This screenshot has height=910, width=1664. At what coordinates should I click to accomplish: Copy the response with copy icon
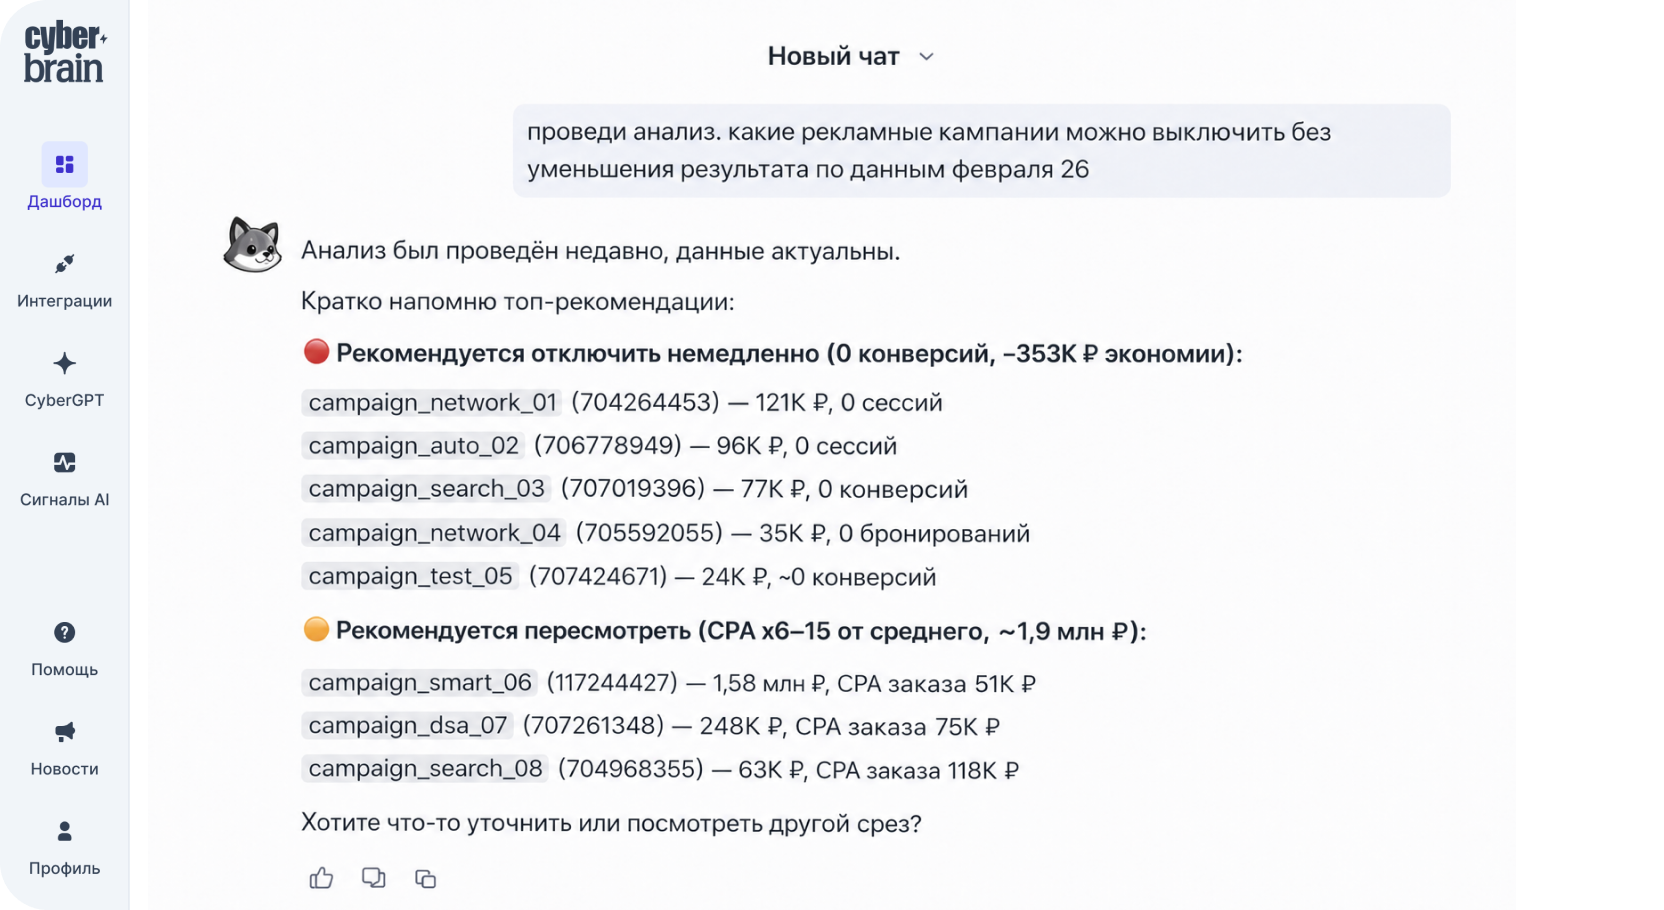pyautogui.click(x=425, y=878)
